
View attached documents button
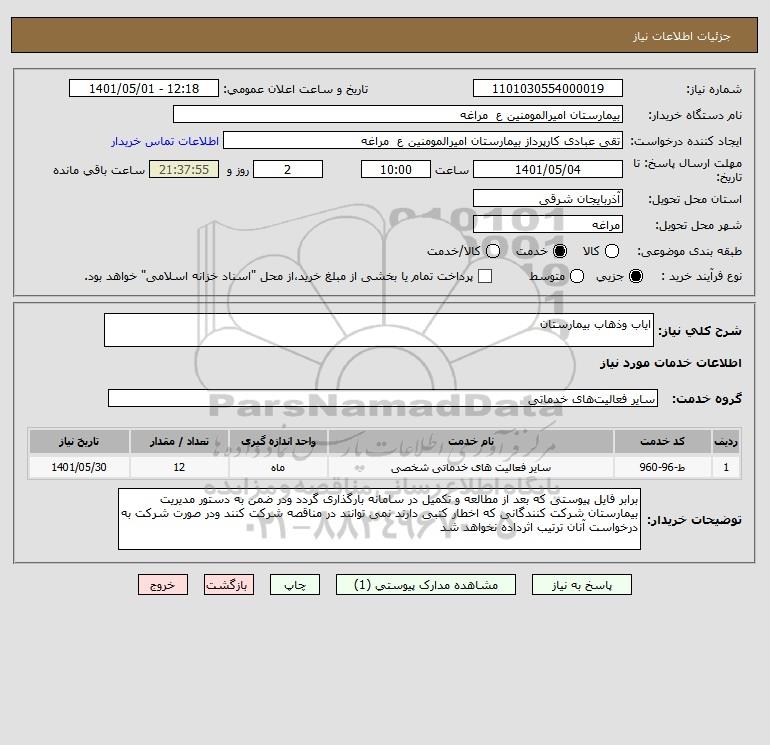[x=426, y=585]
